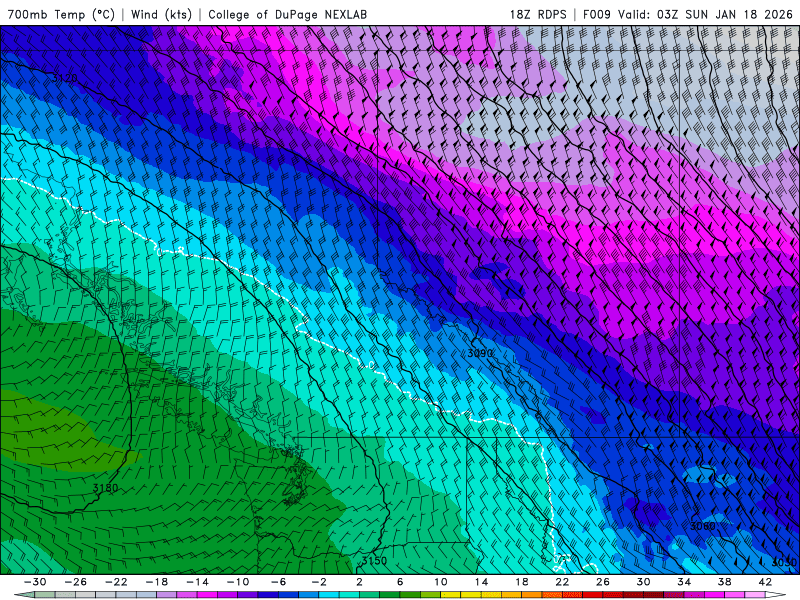This screenshot has height=600, width=800.
Task: Click the 3120 height contour label
Action: tap(65, 78)
